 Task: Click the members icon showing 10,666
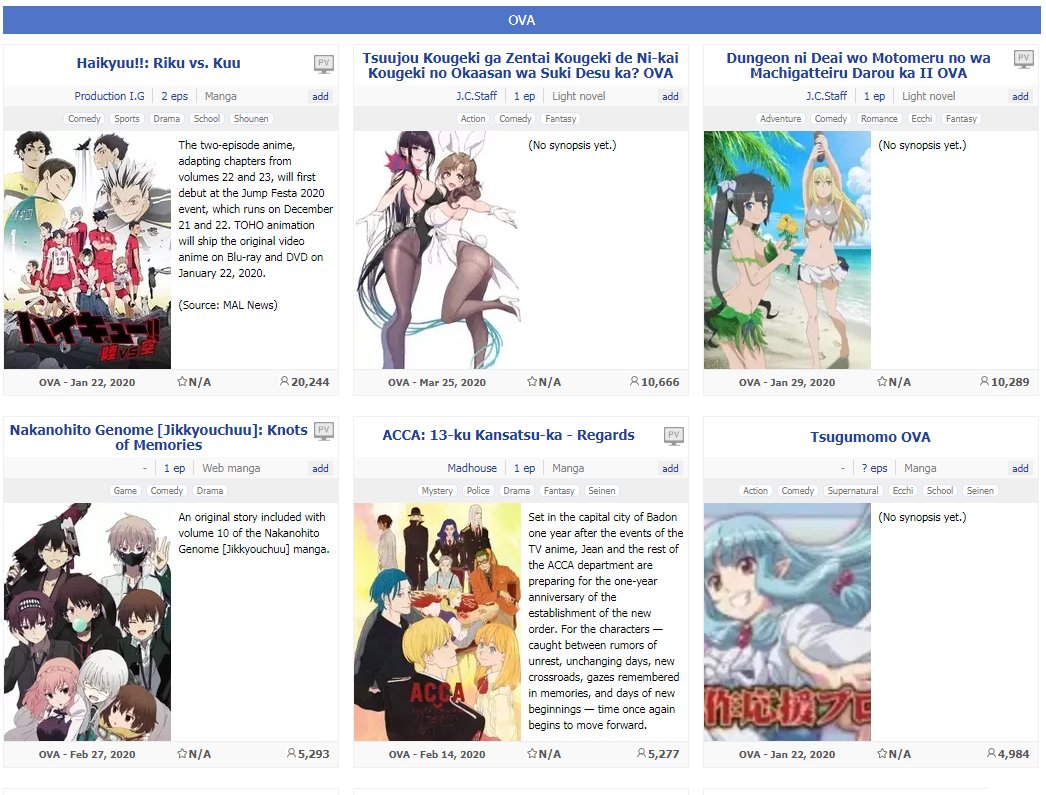point(634,381)
